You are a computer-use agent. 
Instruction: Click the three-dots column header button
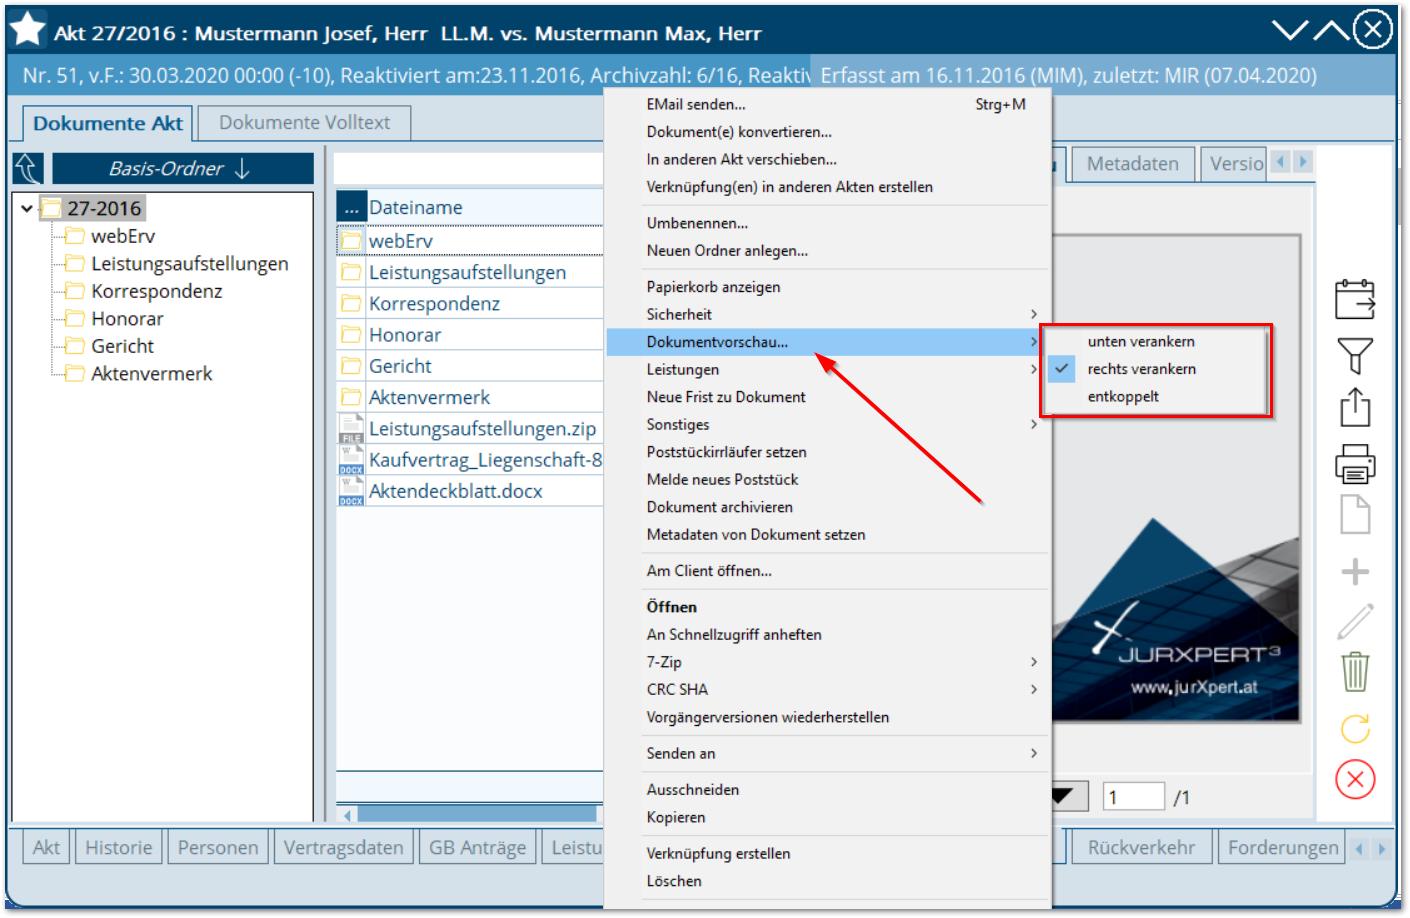(351, 208)
